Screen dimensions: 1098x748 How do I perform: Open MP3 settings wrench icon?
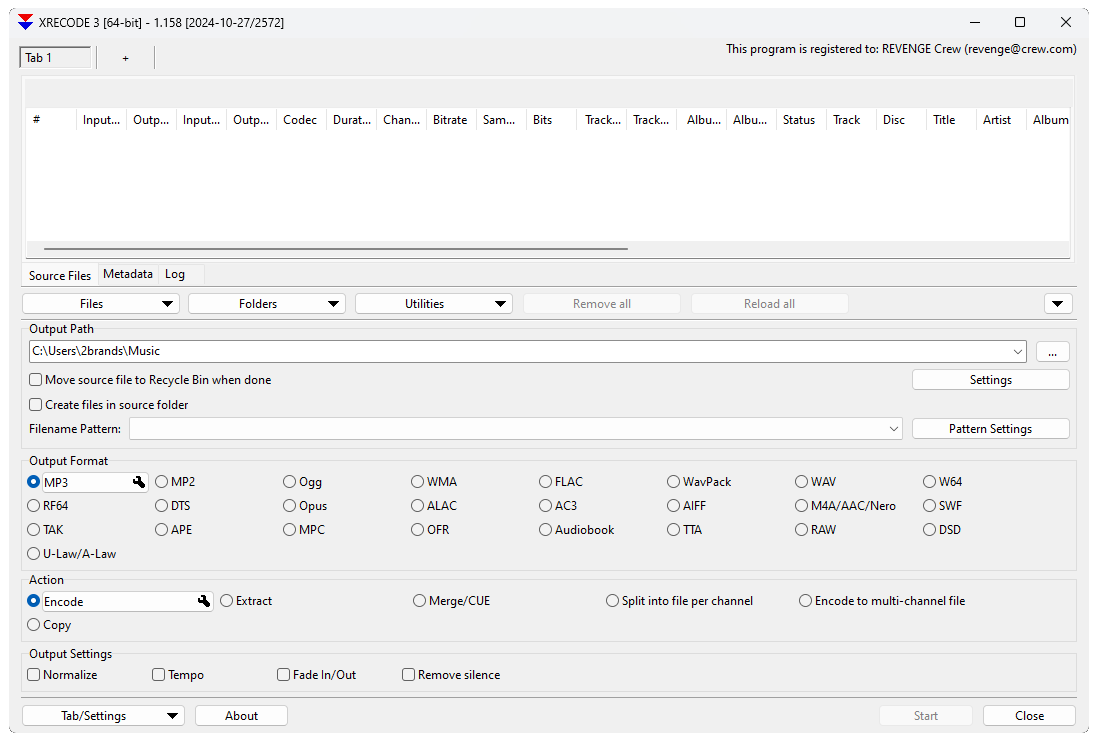coord(139,482)
